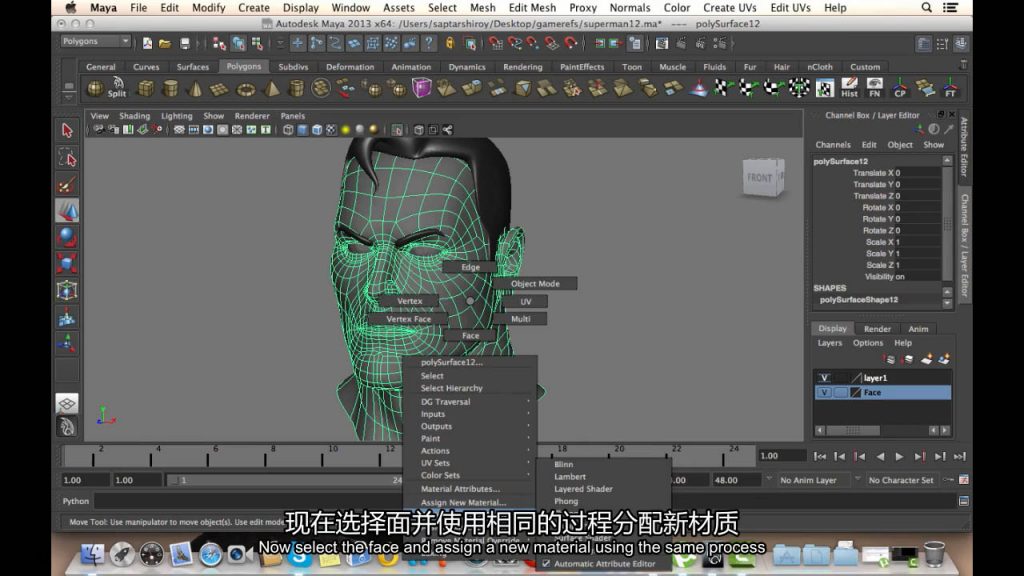The image size is (1024, 576).
Task: Create a polygon sphere from the shelf
Action: pyautogui.click(x=95, y=88)
